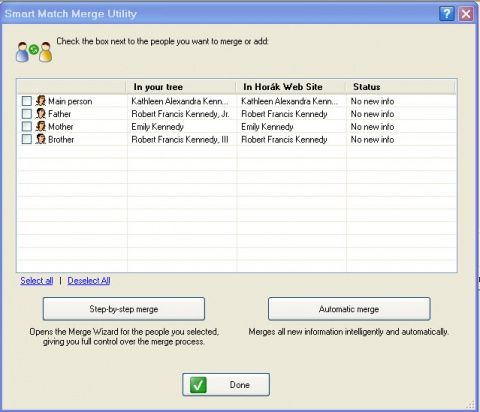Click the Father row person icon

point(41,114)
